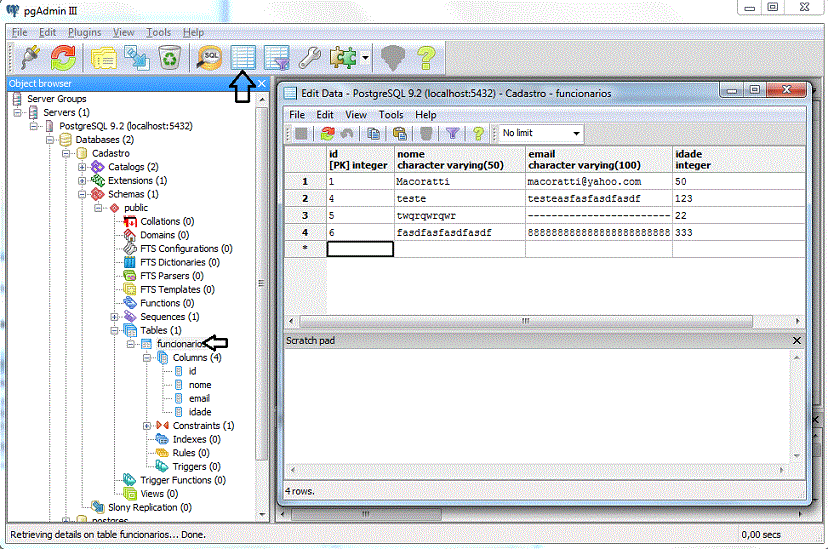Click the connect to server plug icon
The height and width of the screenshot is (549, 828).
30,58
